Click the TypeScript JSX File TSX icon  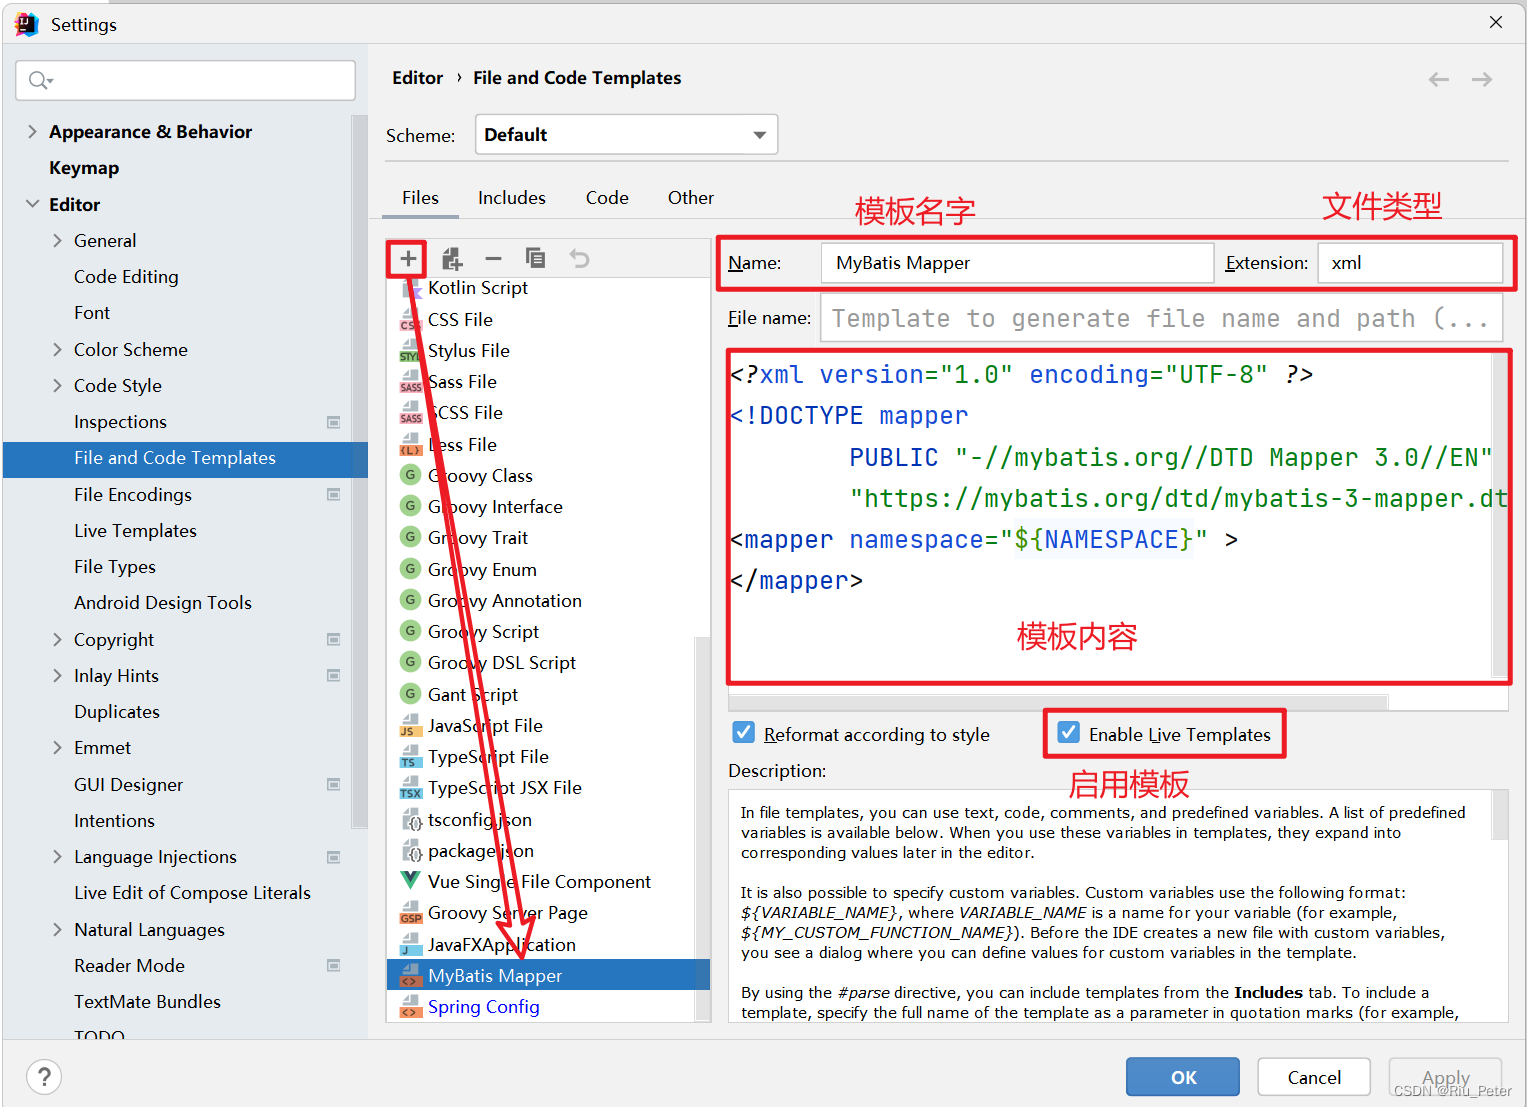coord(410,788)
